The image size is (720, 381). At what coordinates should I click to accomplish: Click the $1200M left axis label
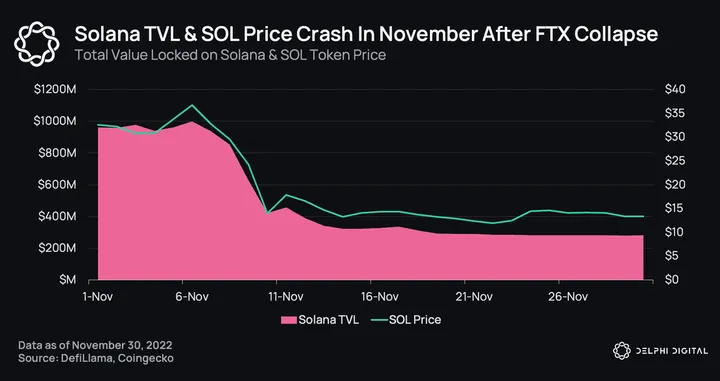click(x=55, y=90)
